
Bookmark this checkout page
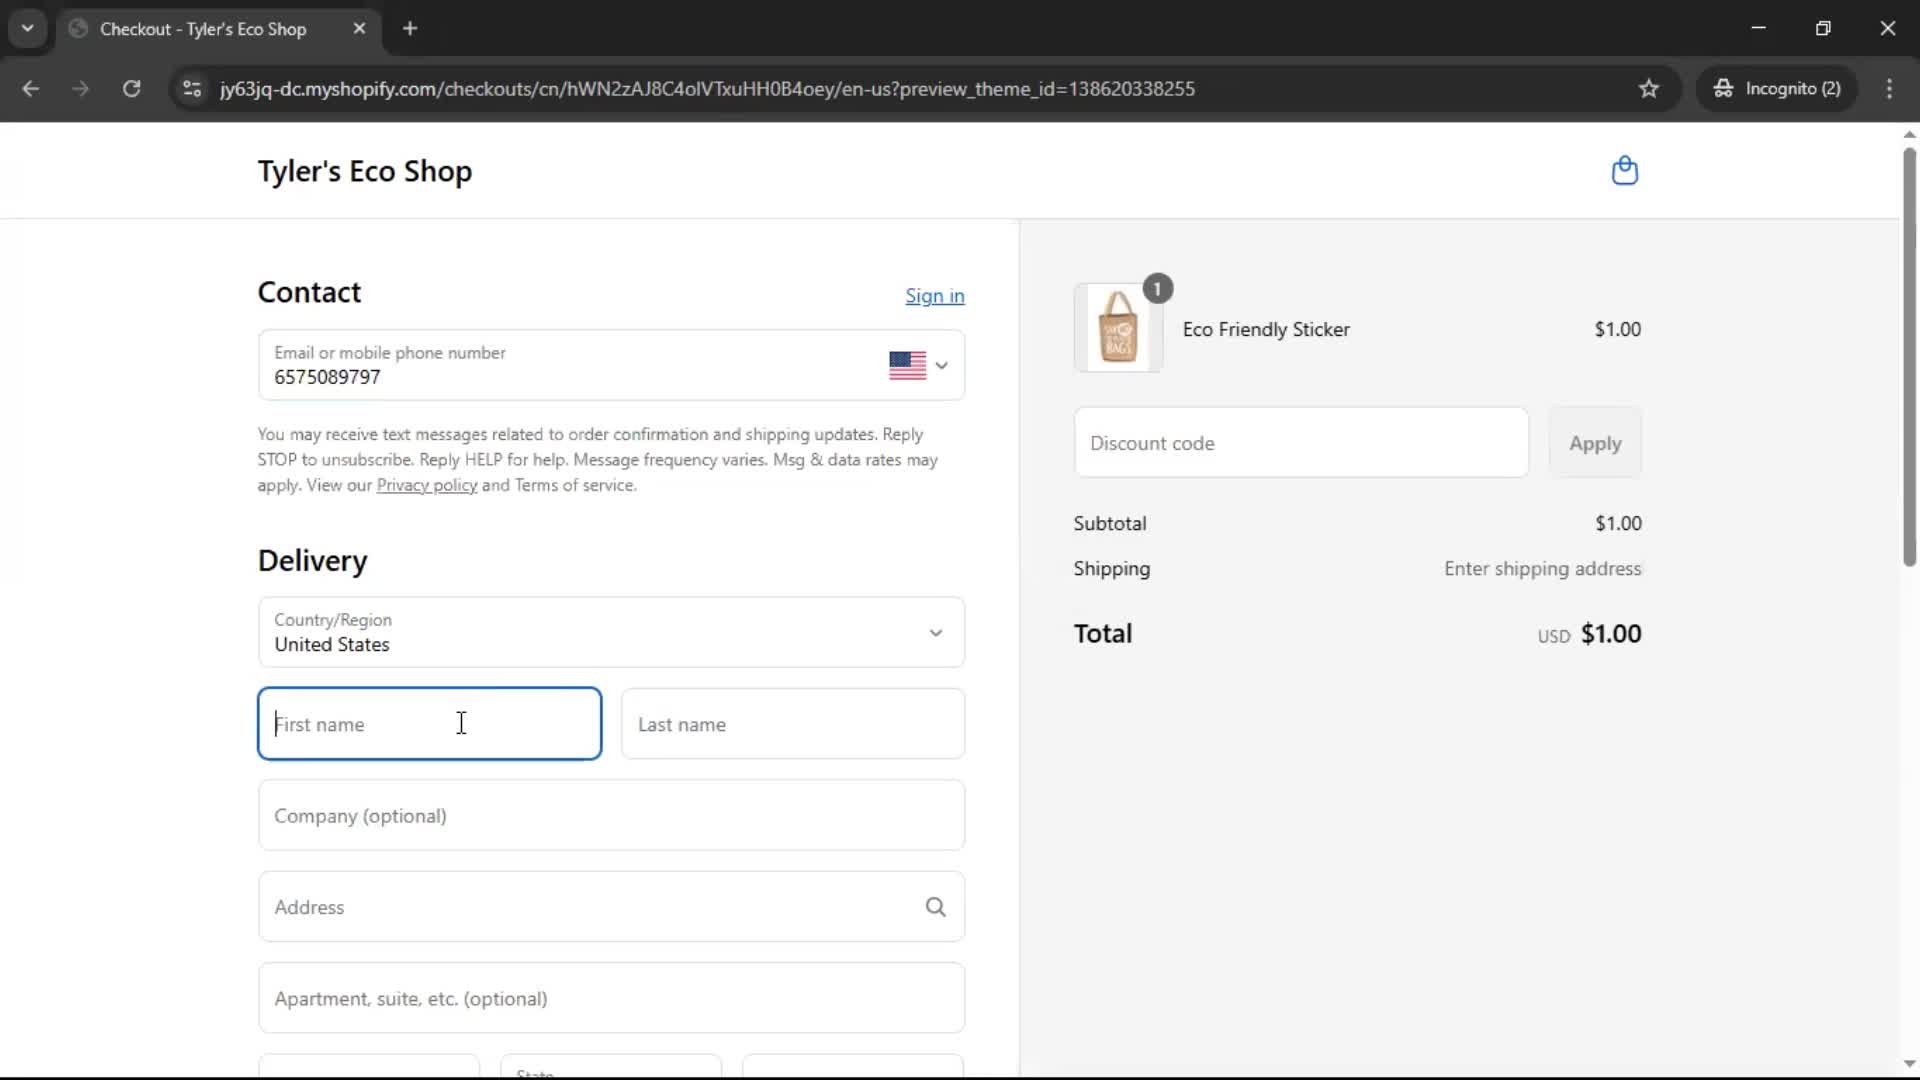tap(1647, 88)
